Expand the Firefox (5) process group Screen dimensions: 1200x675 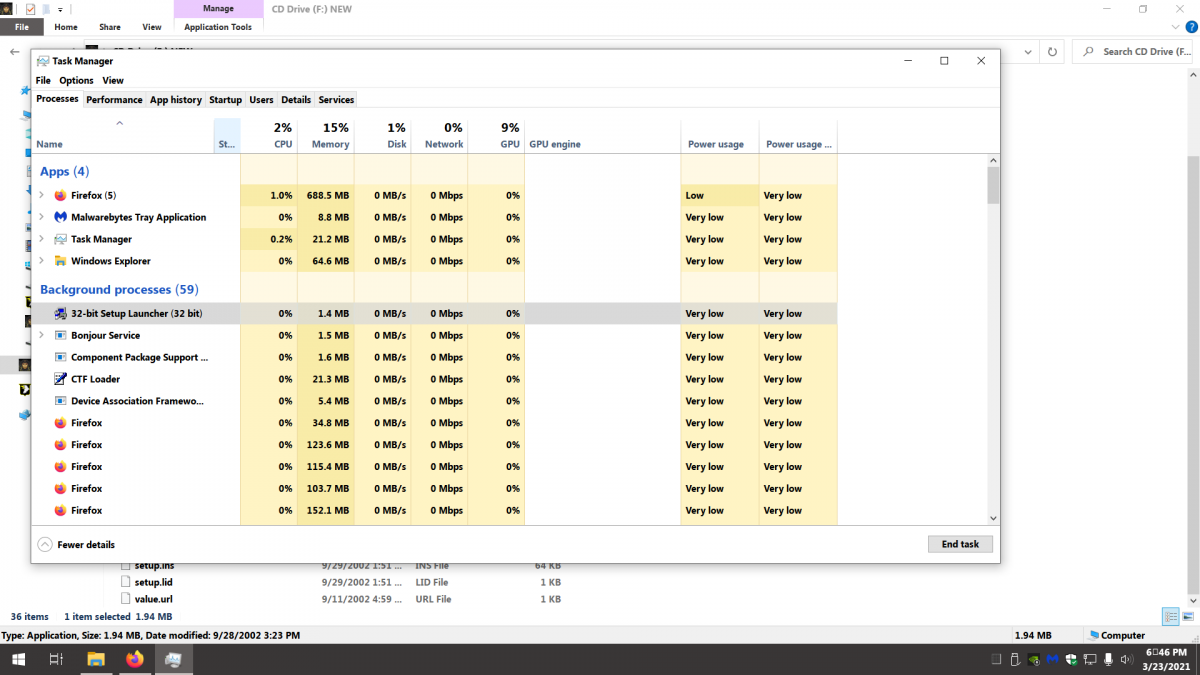point(41,196)
